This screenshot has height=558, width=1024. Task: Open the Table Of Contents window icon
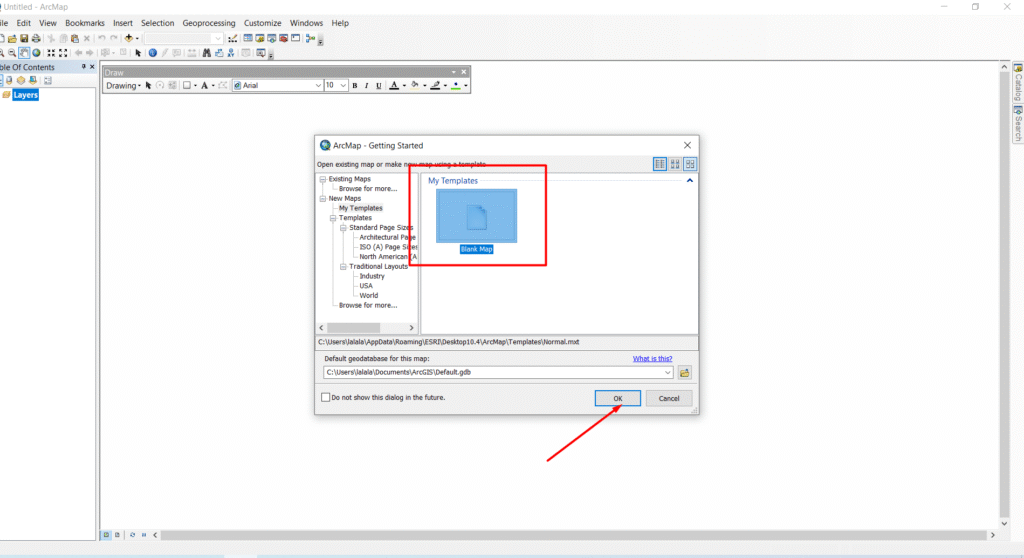pyautogui.click(x=248, y=39)
